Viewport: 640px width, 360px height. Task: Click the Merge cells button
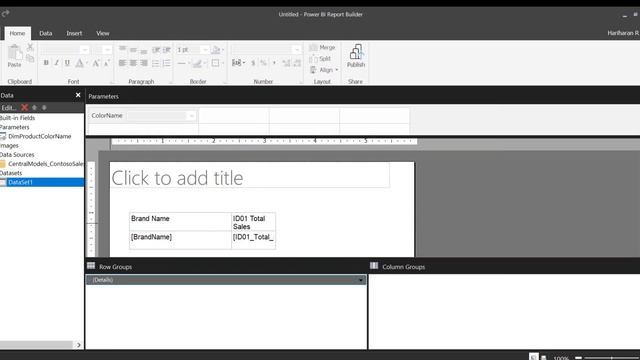(322, 47)
